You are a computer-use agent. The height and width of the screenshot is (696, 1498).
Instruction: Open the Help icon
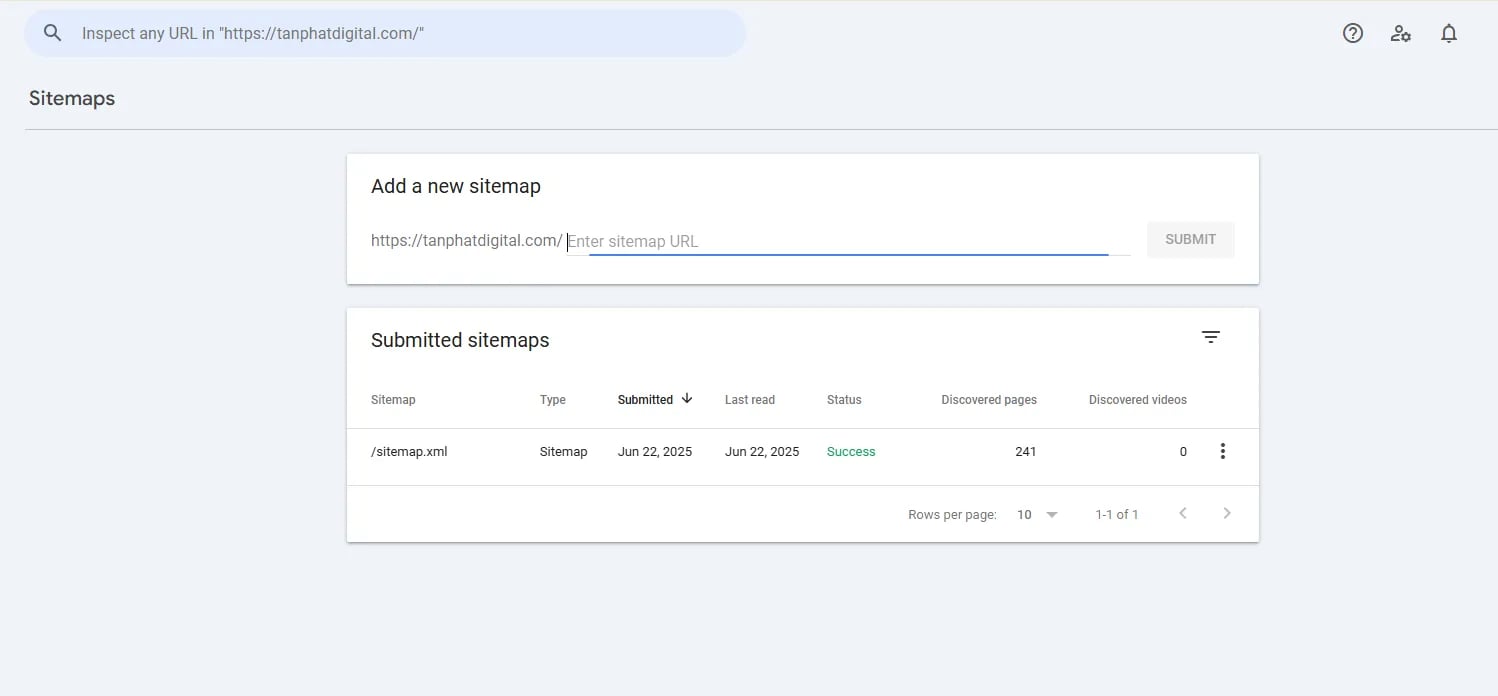pyautogui.click(x=1352, y=33)
